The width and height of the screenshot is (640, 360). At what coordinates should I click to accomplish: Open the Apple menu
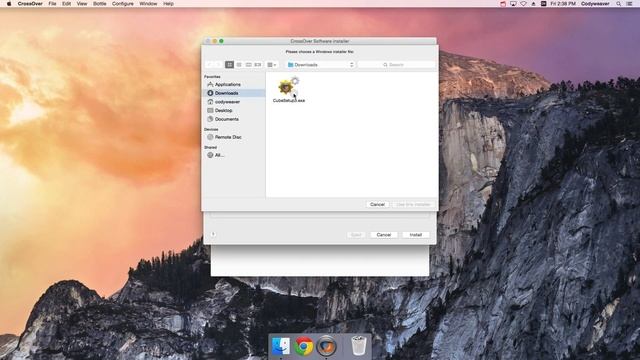pyautogui.click(x=9, y=4)
